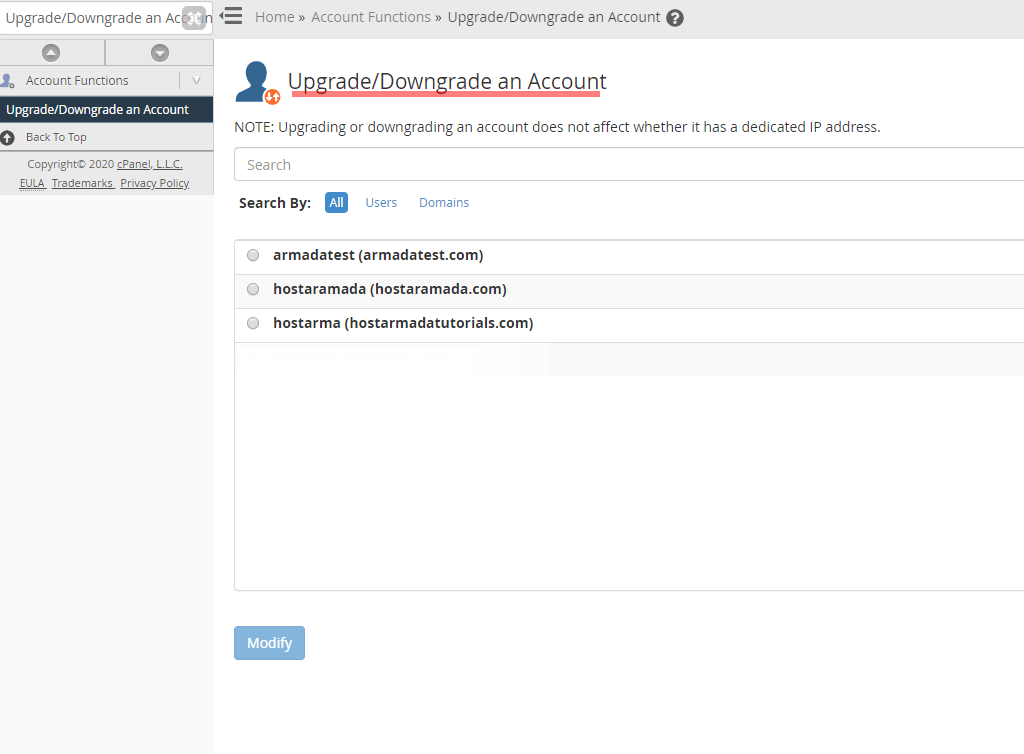Click the Modify button
Viewport: 1024px width, 754px height.
pyautogui.click(x=269, y=643)
